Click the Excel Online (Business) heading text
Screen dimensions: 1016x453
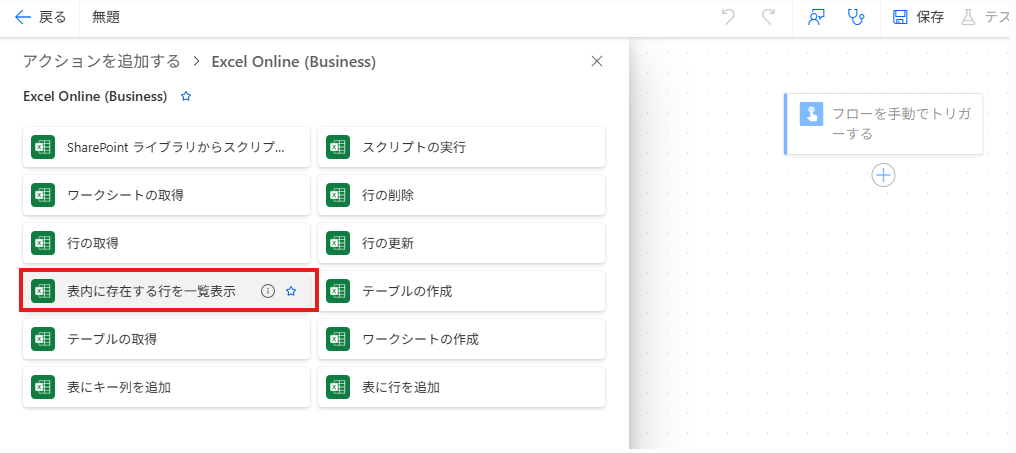tap(95, 97)
